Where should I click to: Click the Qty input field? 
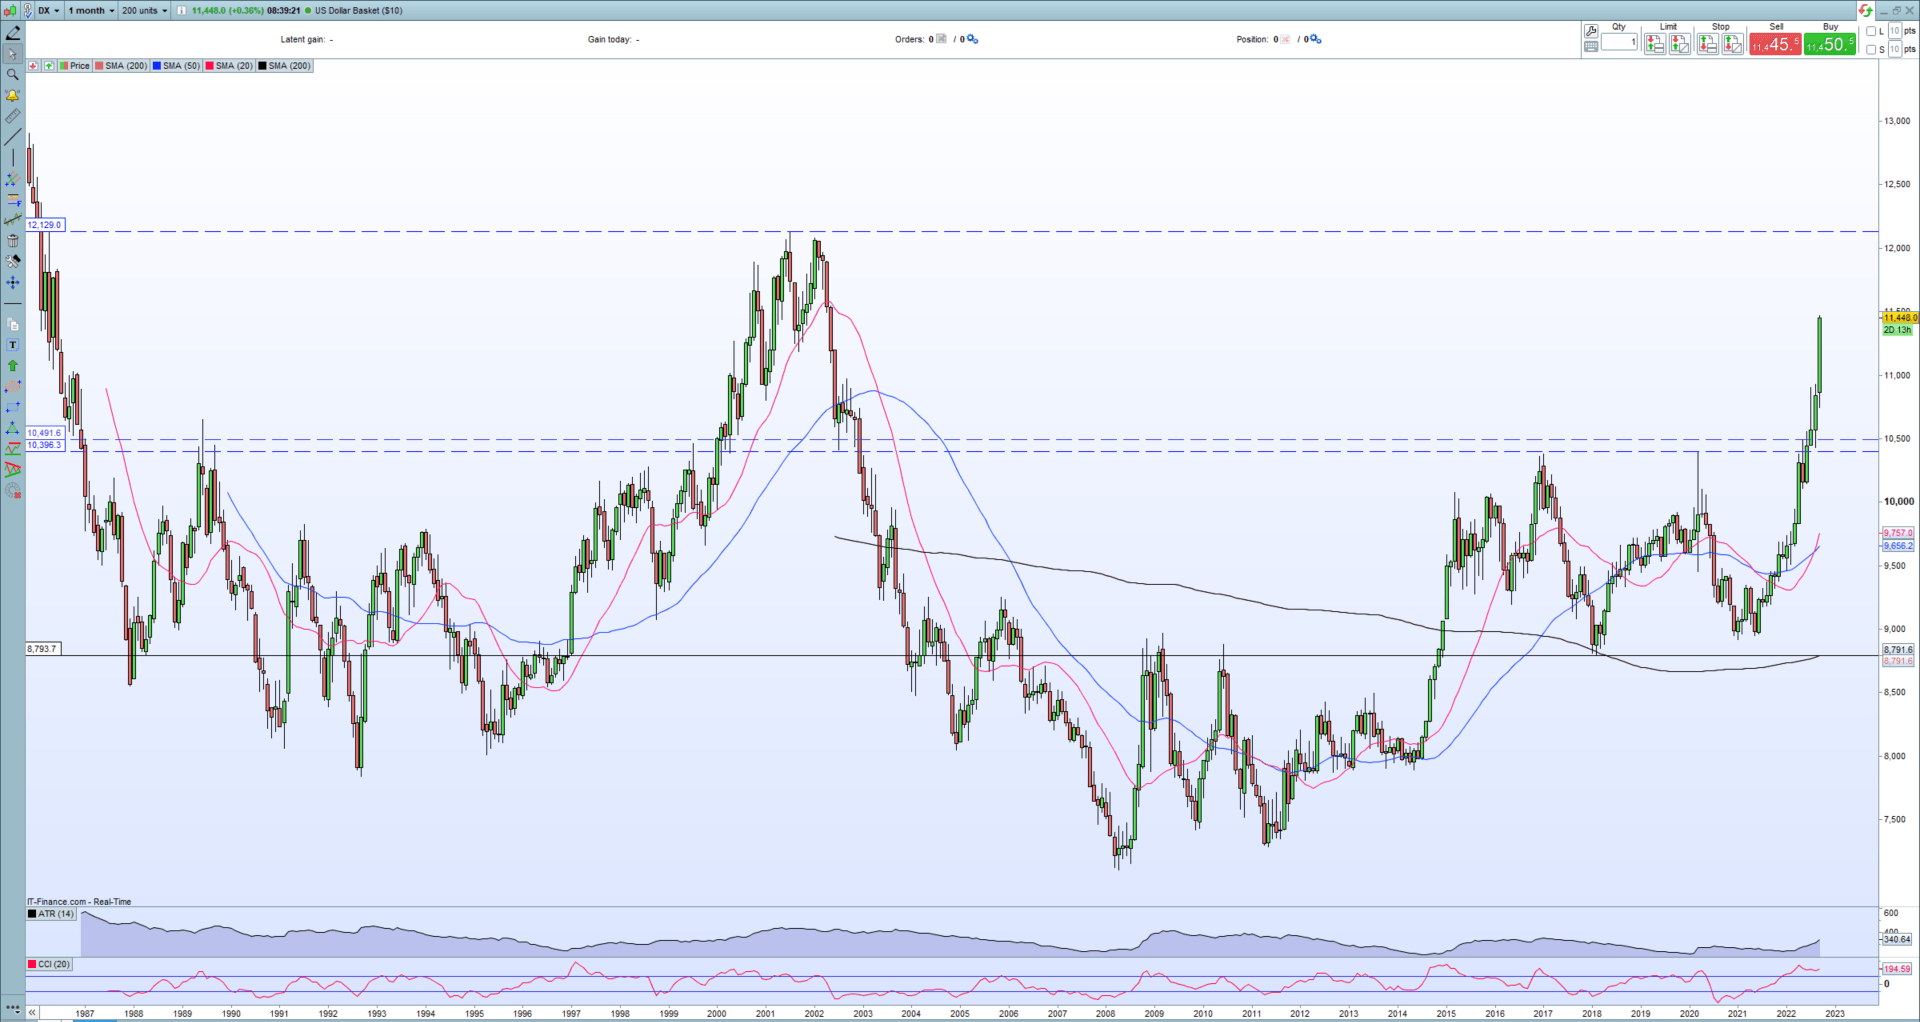pyautogui.click(x=1619, y=42)
